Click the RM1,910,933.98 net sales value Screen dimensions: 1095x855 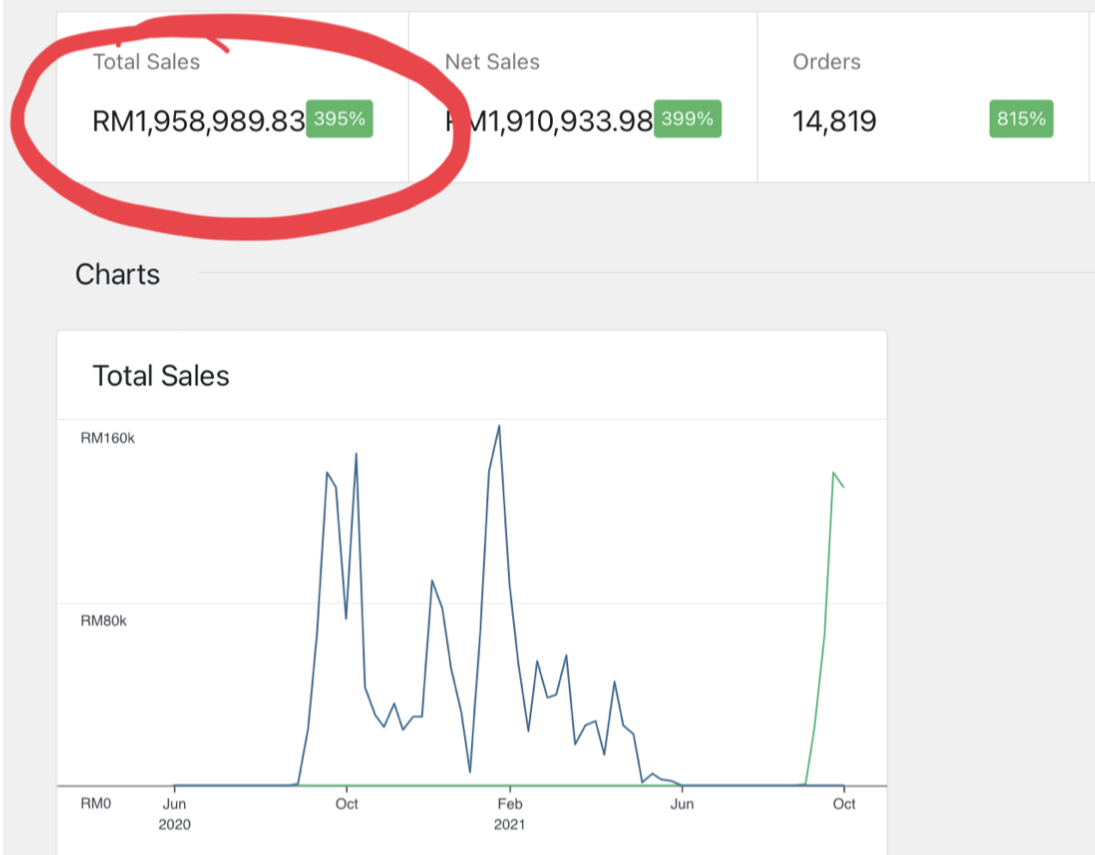(550, 122)
